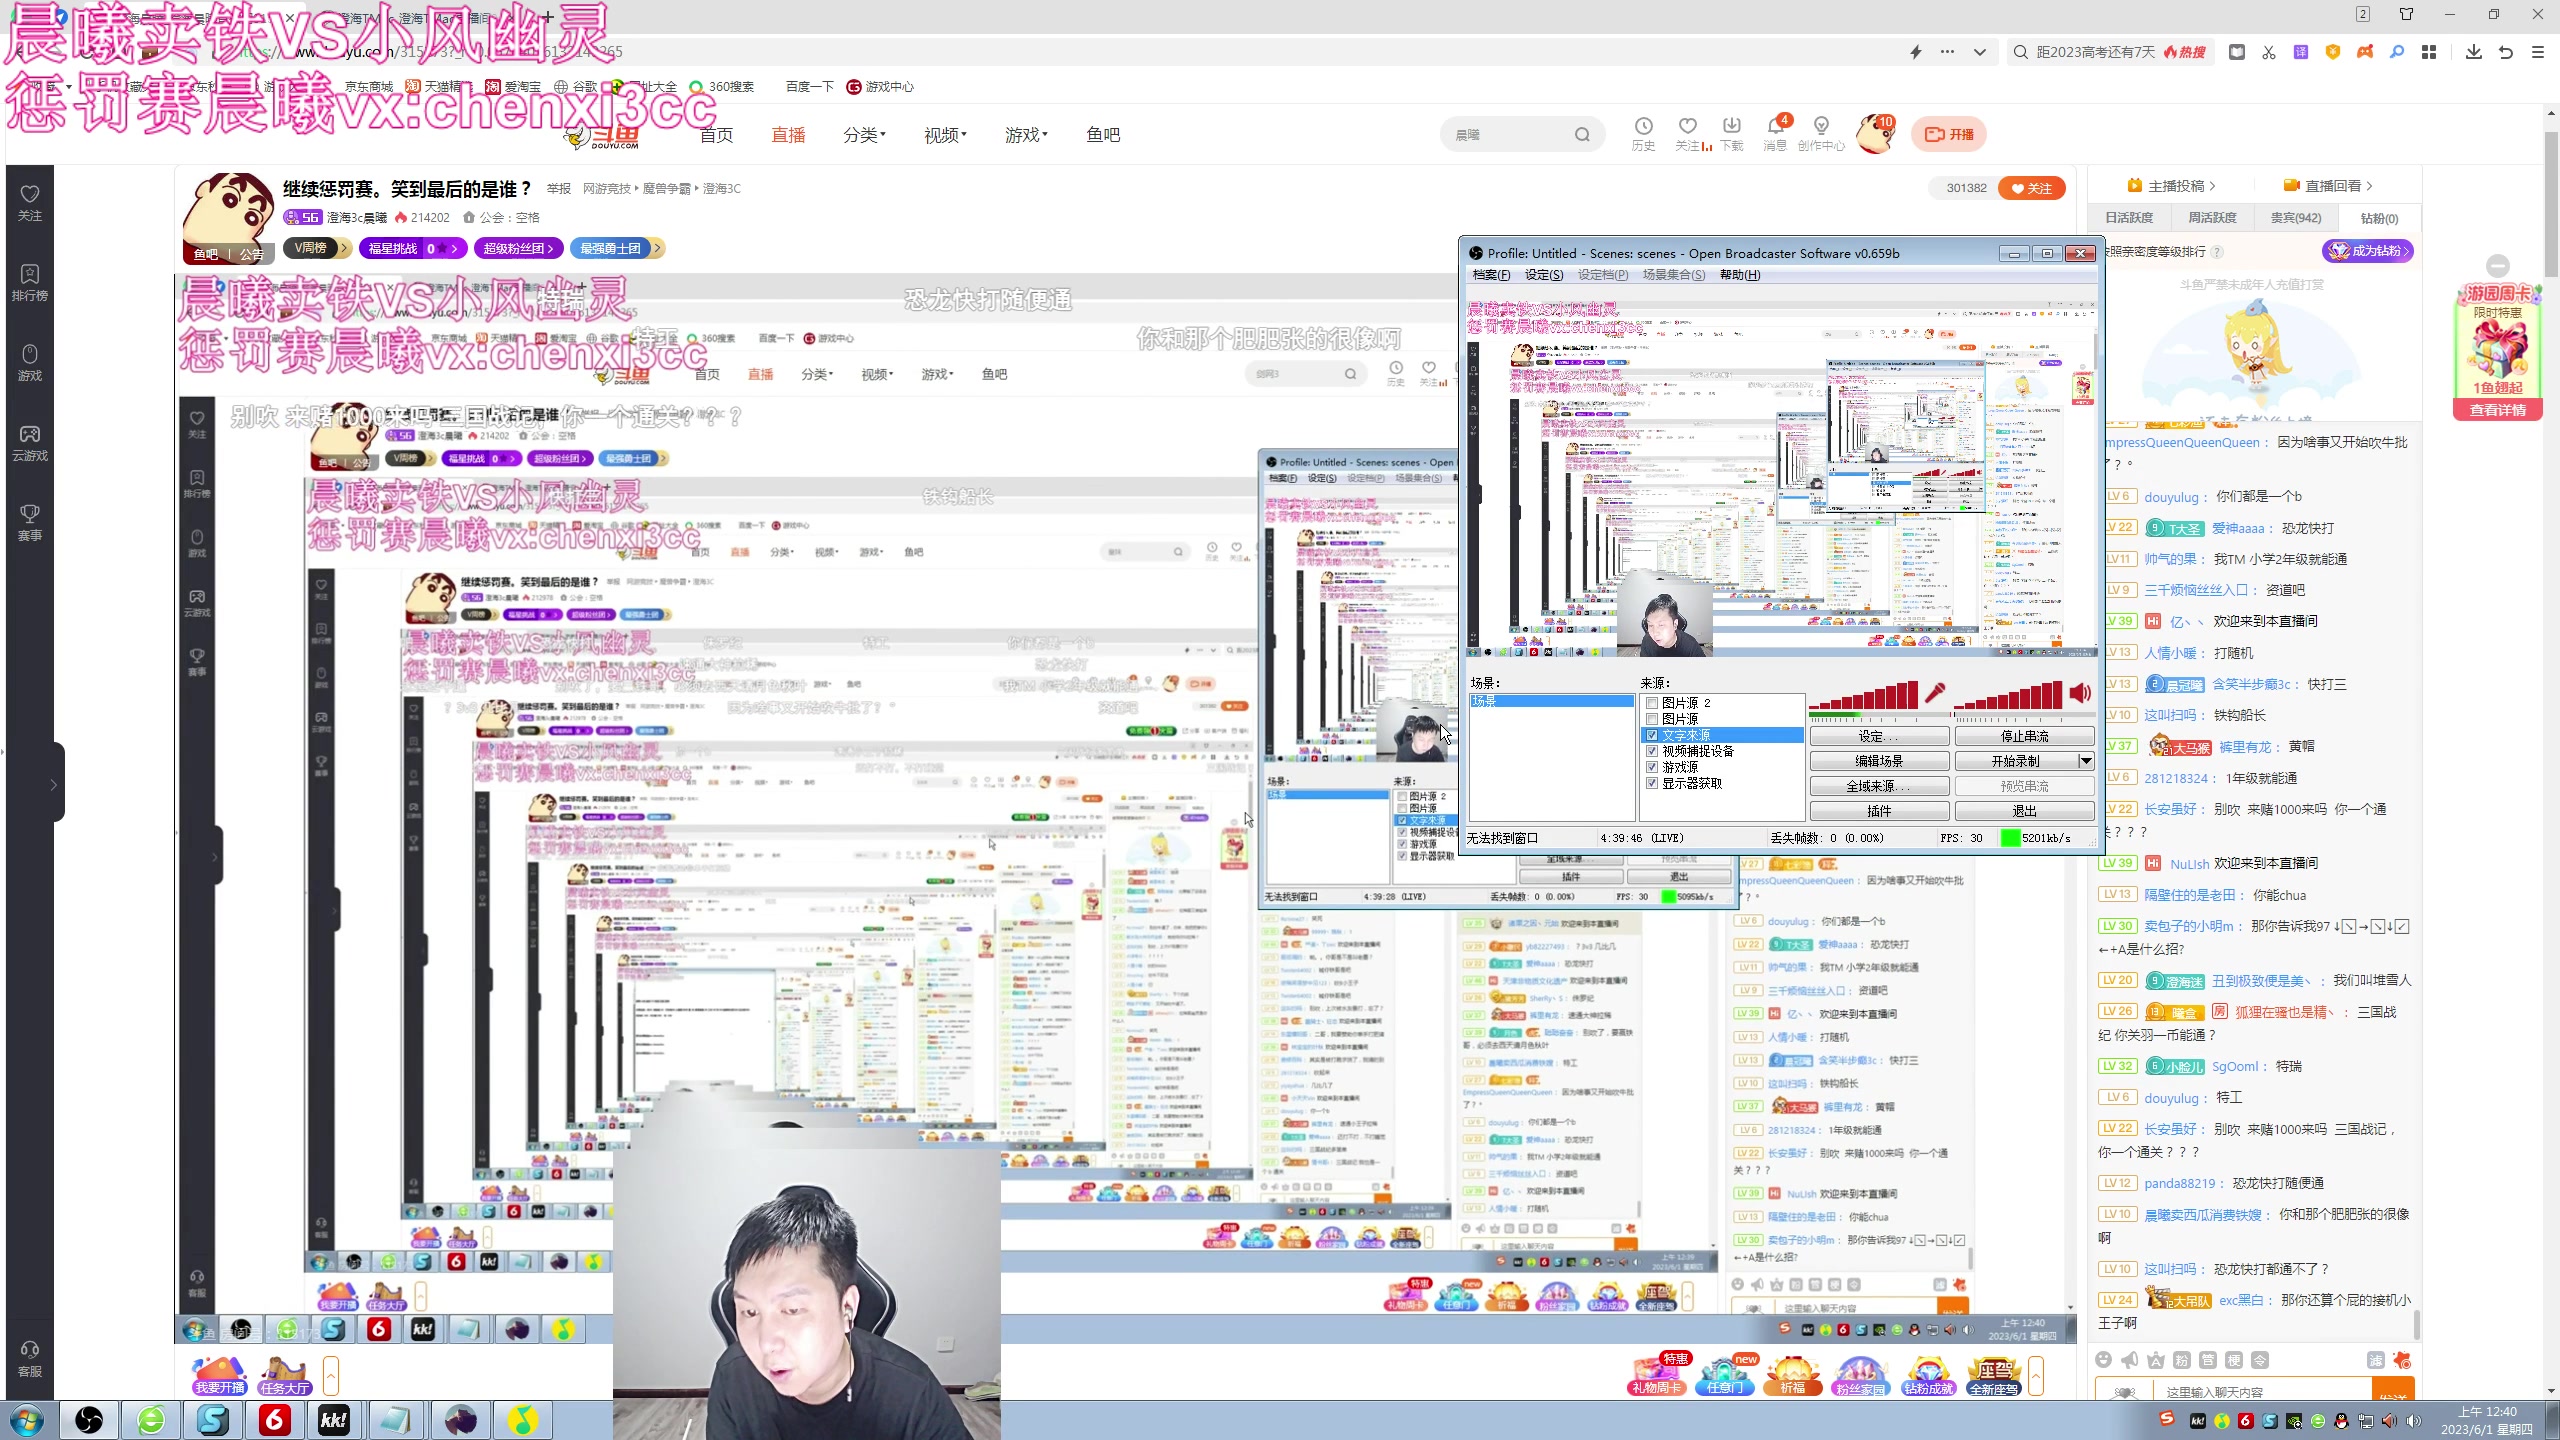The height and width of the screenshot is (1440, 2560).
Task: Switch to the 周活跃度 tab
Action: pyautogui.click(x=2211, y=218)
